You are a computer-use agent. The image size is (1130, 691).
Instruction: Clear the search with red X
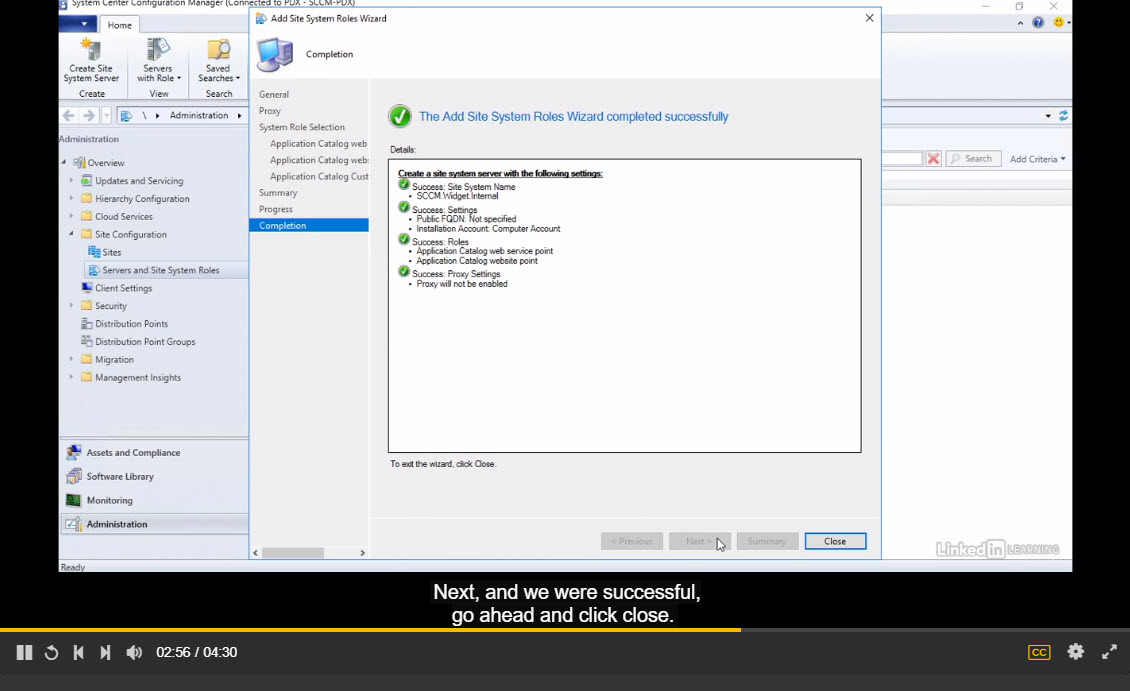(933, 159)
